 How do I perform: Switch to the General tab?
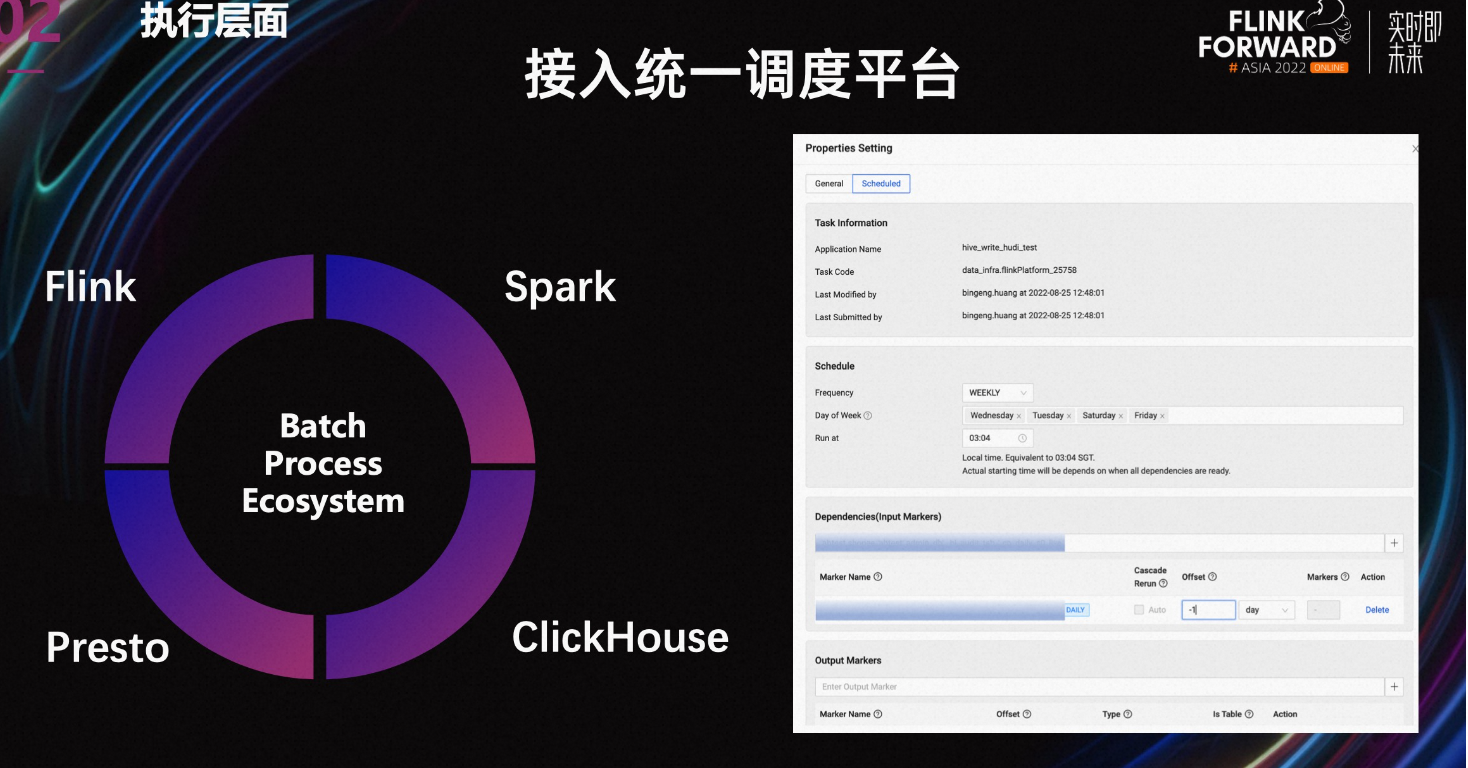click(x=829, y=184)
